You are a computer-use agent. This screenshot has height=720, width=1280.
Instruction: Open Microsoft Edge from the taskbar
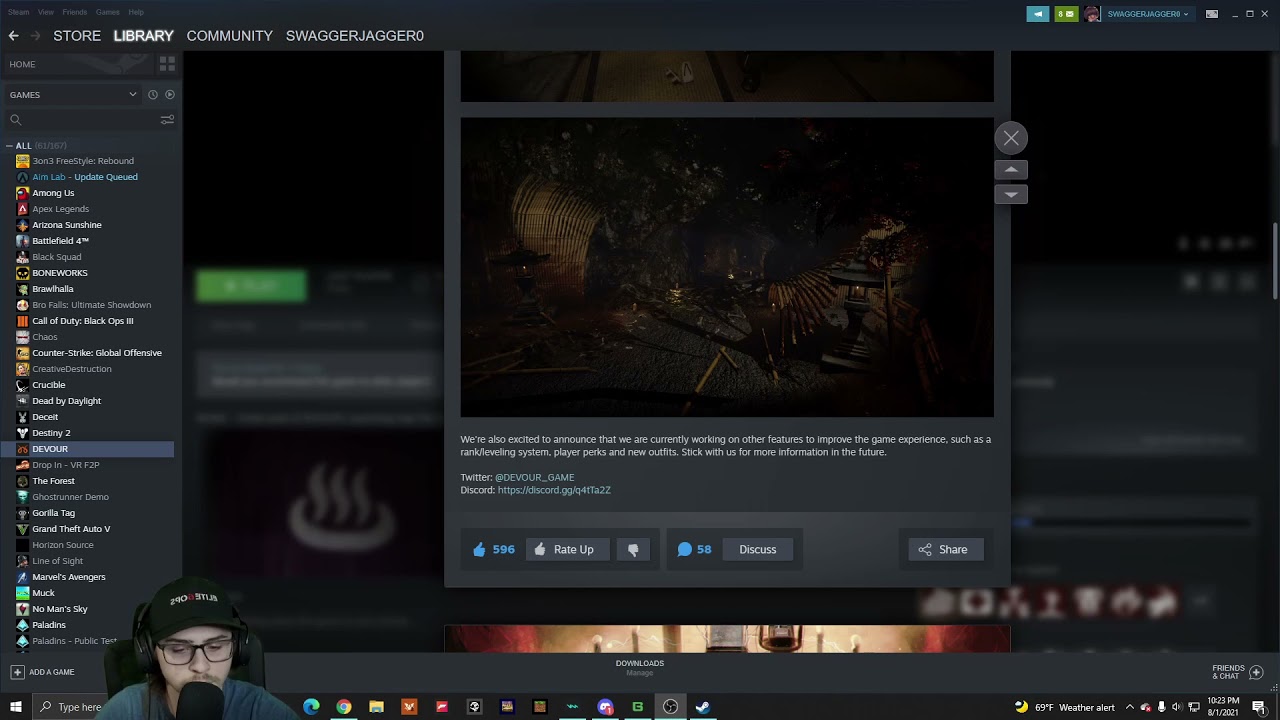311,707
